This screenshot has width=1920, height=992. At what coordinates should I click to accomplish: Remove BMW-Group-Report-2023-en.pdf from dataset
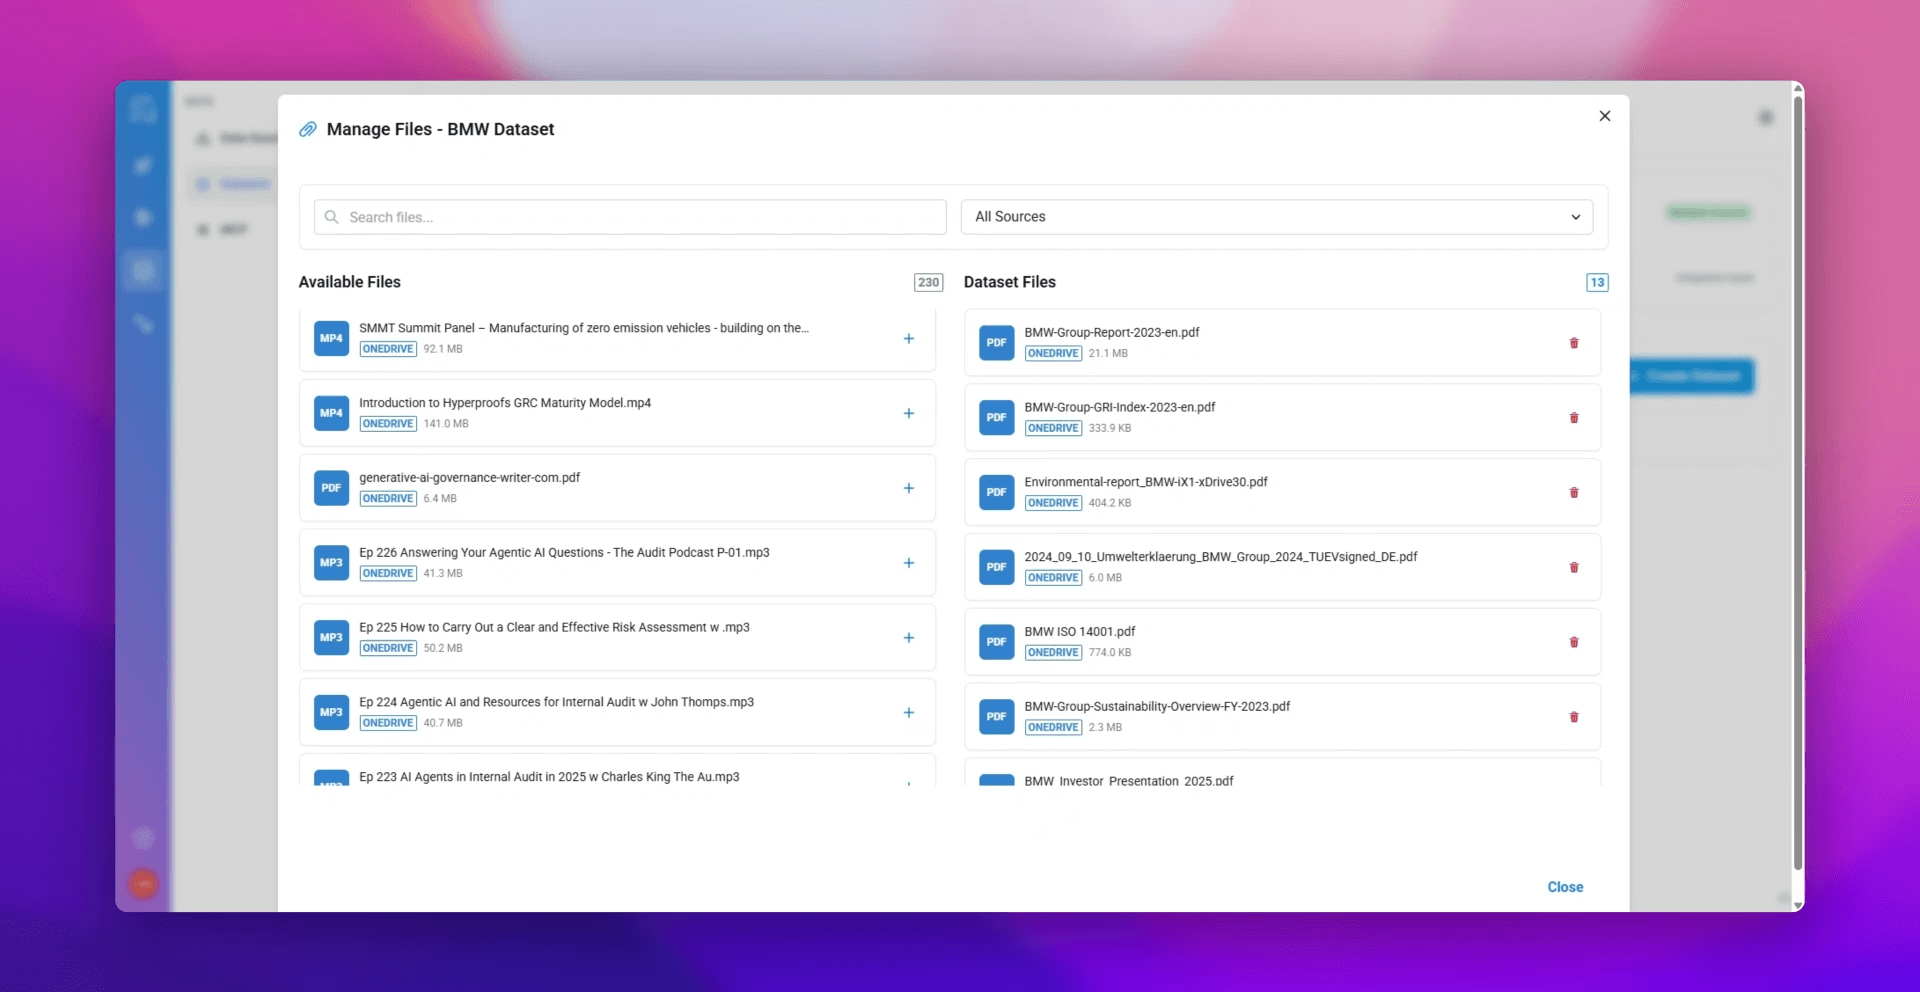(x=1574, y=343)
